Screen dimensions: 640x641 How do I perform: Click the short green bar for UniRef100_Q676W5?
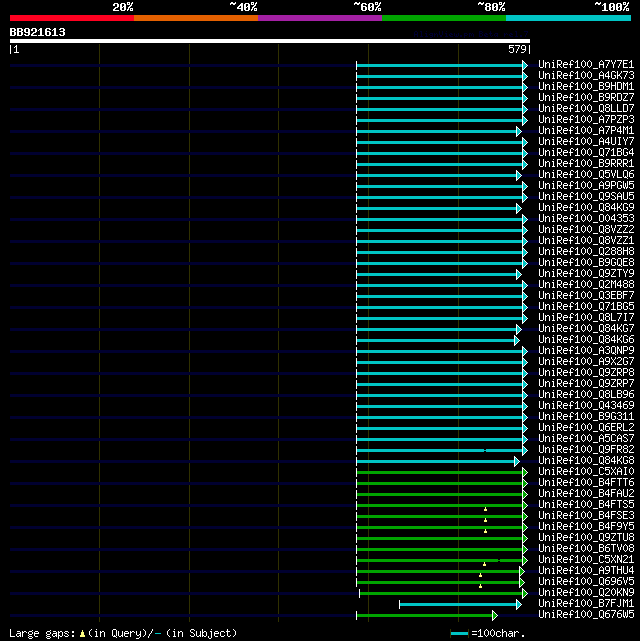click(427, 615)
